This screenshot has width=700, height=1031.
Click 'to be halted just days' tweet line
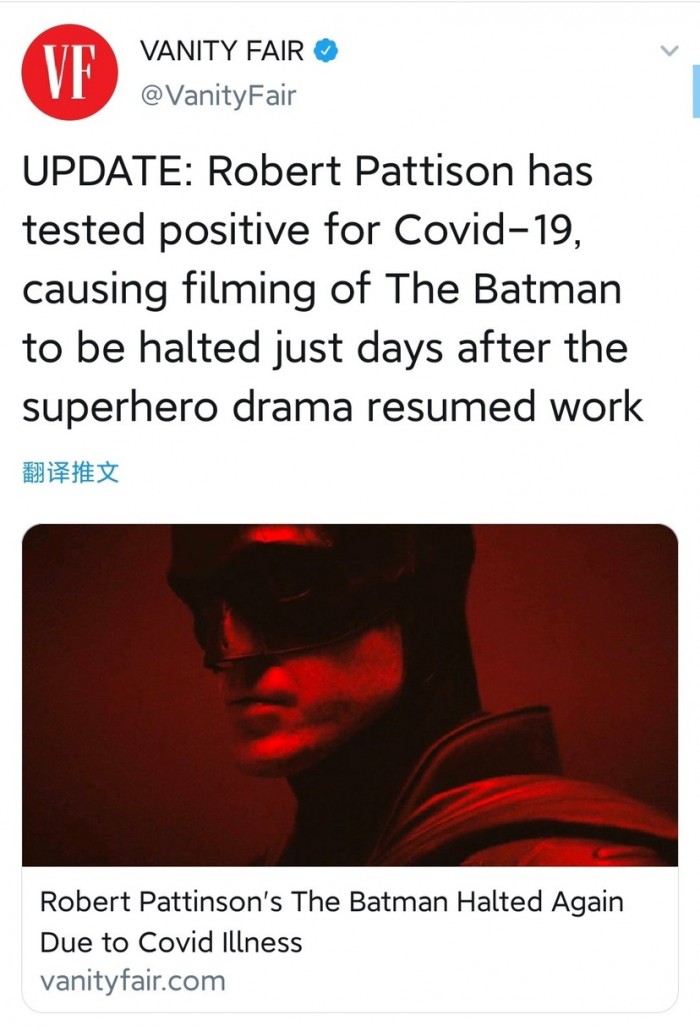210,348
